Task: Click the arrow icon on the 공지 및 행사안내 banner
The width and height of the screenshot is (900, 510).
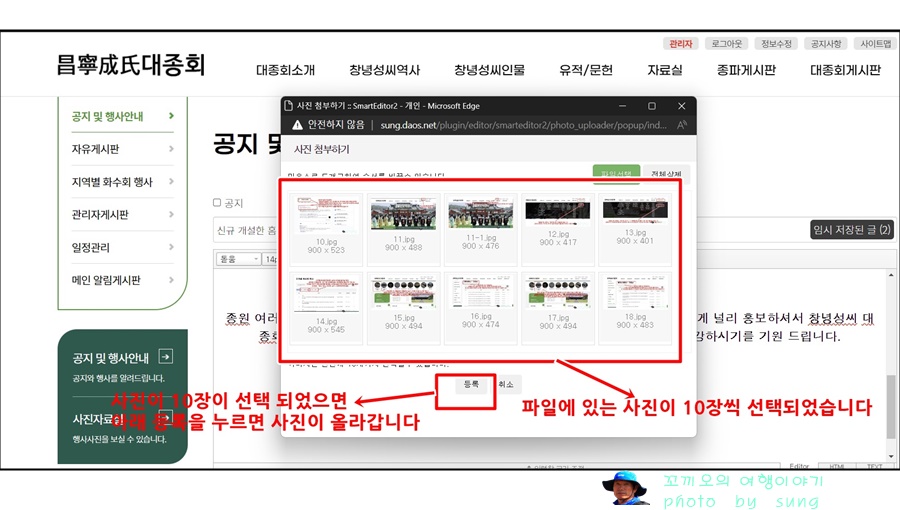Action: pyautogui.click(x=165, y=357)
